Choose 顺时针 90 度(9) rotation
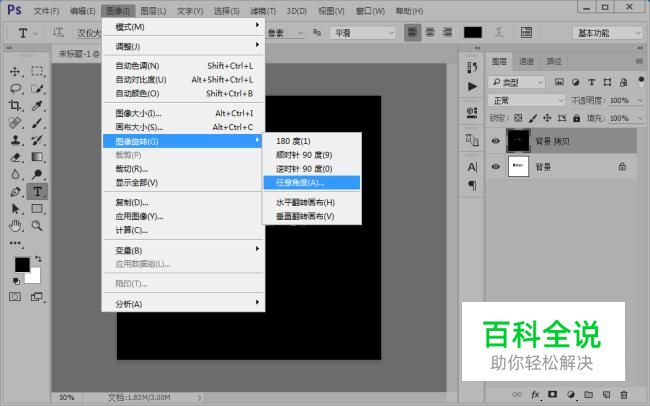This screenshot has width=650, height=406. pyautogui.click(x=312, y=155)
